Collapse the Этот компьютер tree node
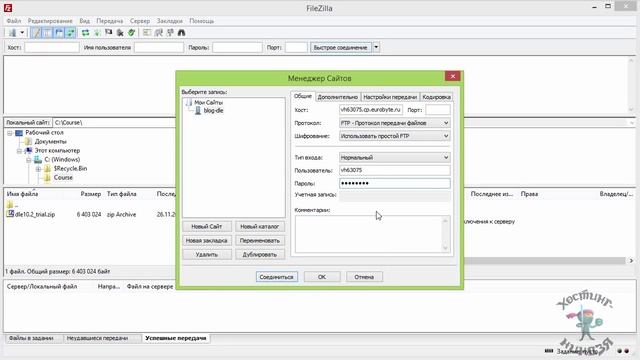The height and width of the screenshot is (360, 640). pos(19,151)
